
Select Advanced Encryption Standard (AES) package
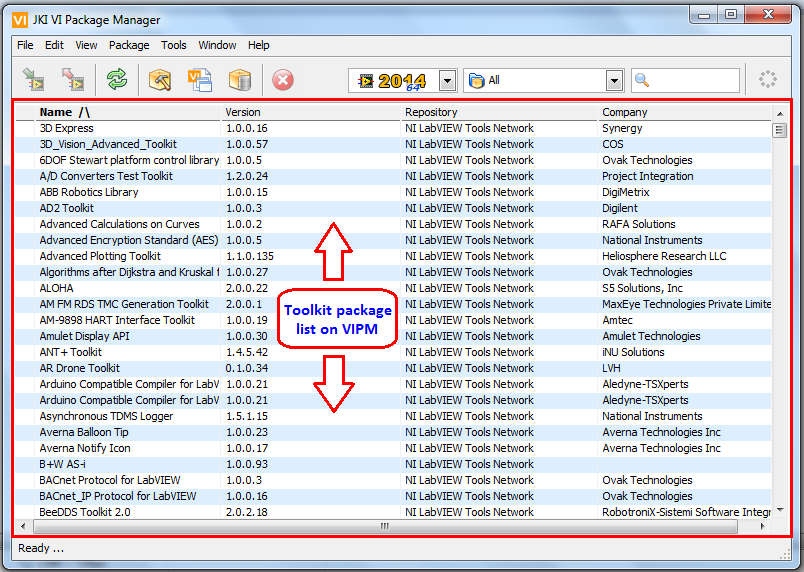pos(393,240)
